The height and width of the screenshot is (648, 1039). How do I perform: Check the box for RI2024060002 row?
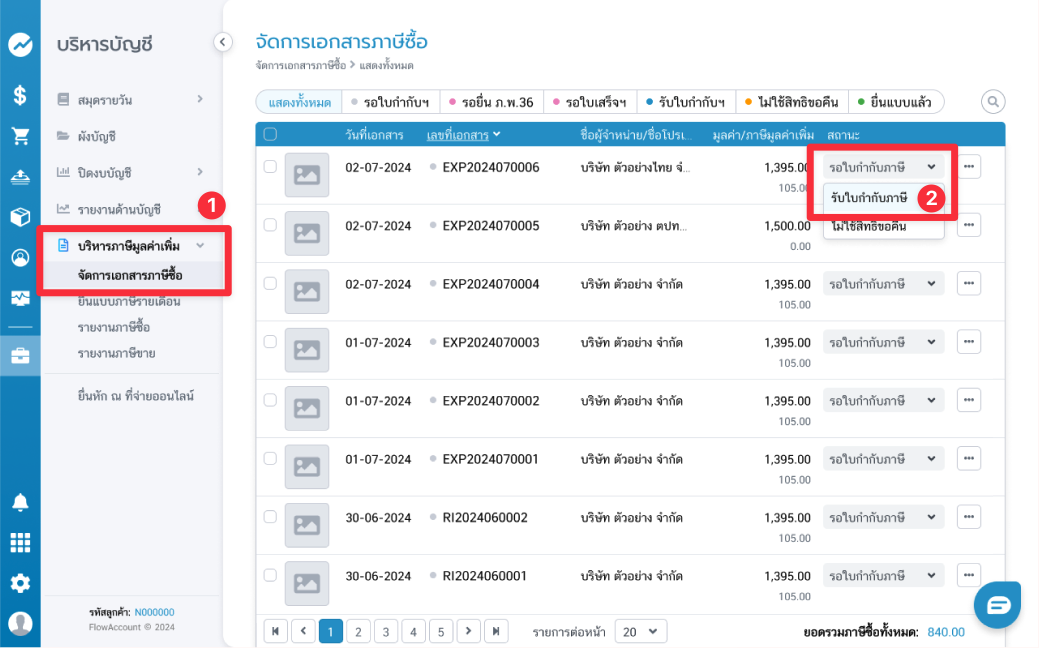tap(270, 516)
